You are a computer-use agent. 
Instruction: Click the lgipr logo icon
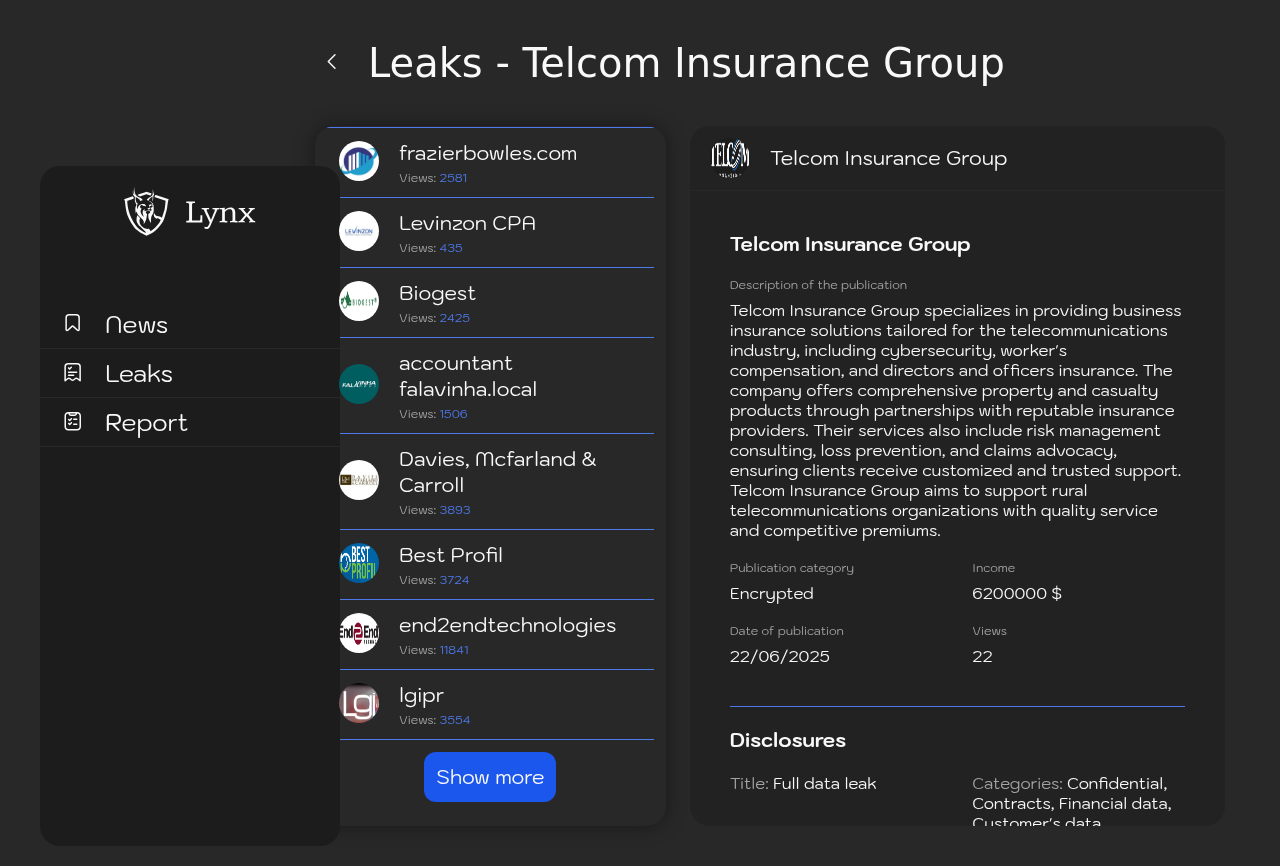coord(359,703)
